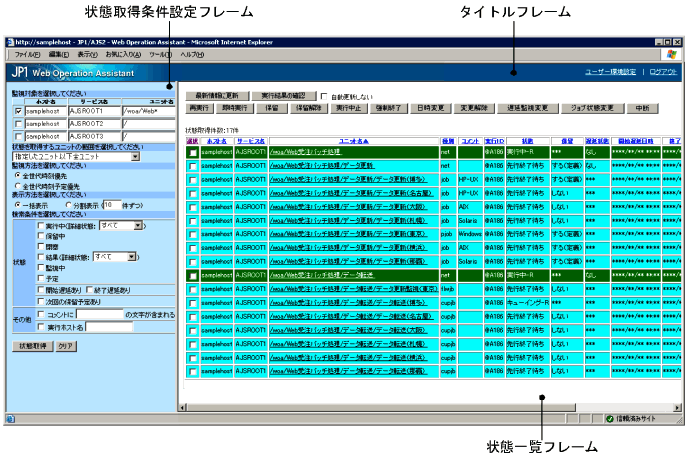Select the 全世代時刻予定優先 radio button

coord(18,186)
